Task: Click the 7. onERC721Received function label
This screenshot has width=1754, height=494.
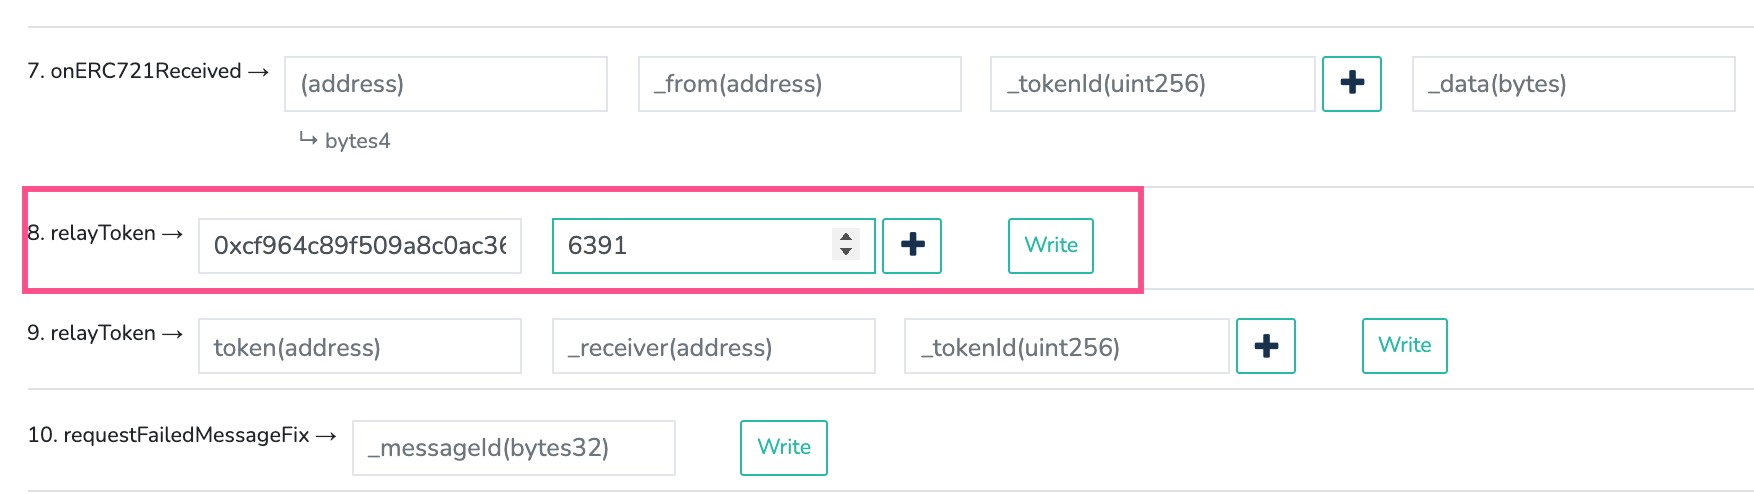Action: point(135,71)
